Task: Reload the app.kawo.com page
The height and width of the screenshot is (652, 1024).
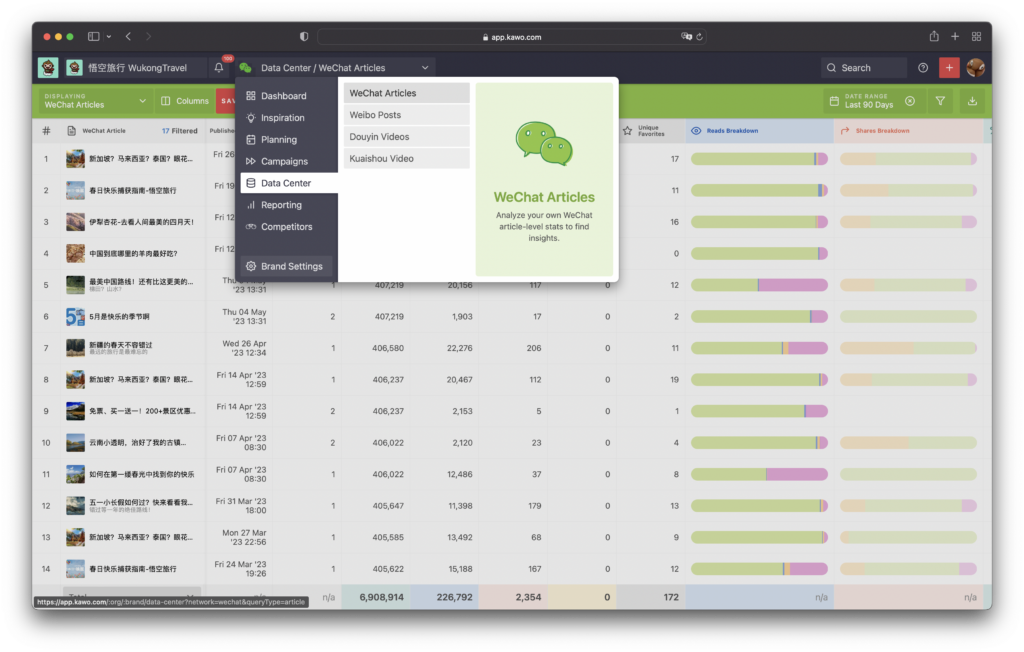Action: (x=699, y=37)
